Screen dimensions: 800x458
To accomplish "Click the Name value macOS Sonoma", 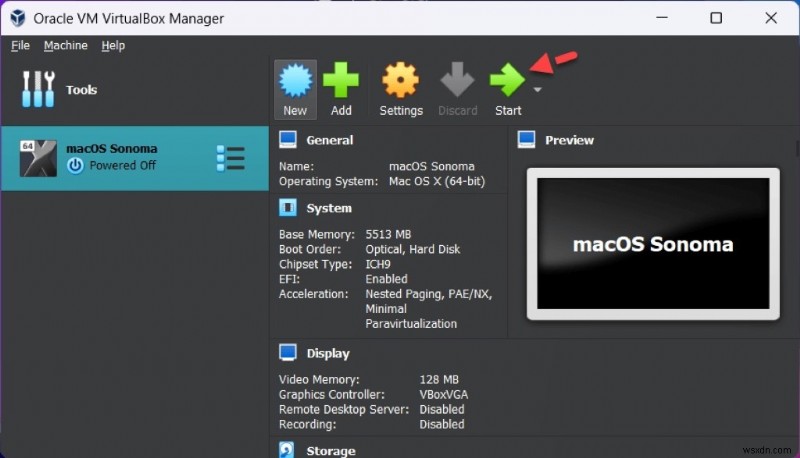I will [x=432, y=166].
